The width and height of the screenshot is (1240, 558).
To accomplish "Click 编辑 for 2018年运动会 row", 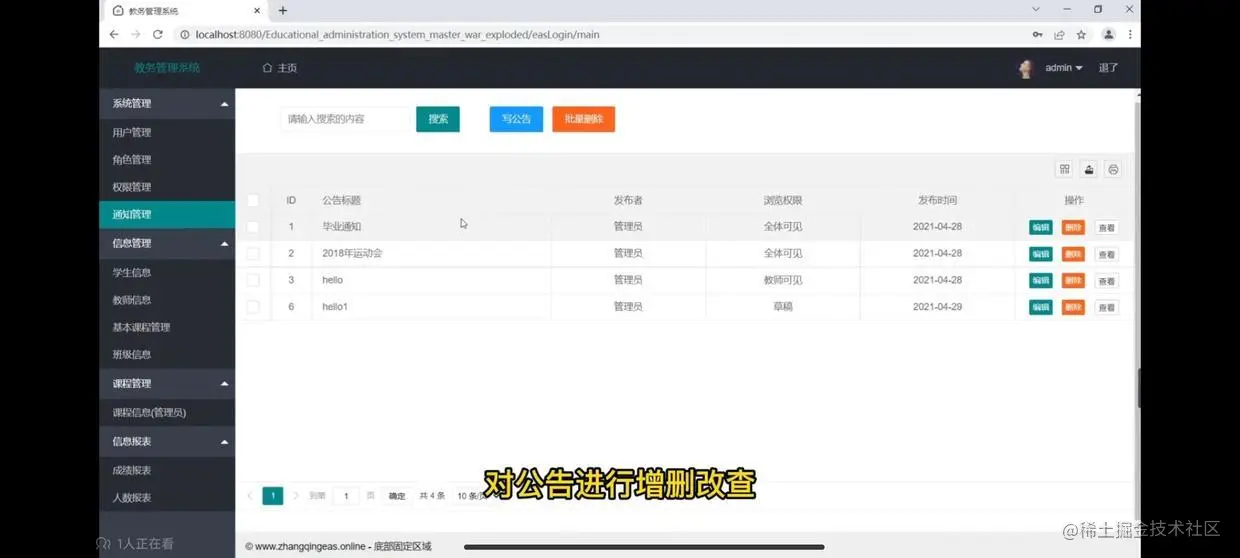I will pyautogui.click(x=1041, y=254).
